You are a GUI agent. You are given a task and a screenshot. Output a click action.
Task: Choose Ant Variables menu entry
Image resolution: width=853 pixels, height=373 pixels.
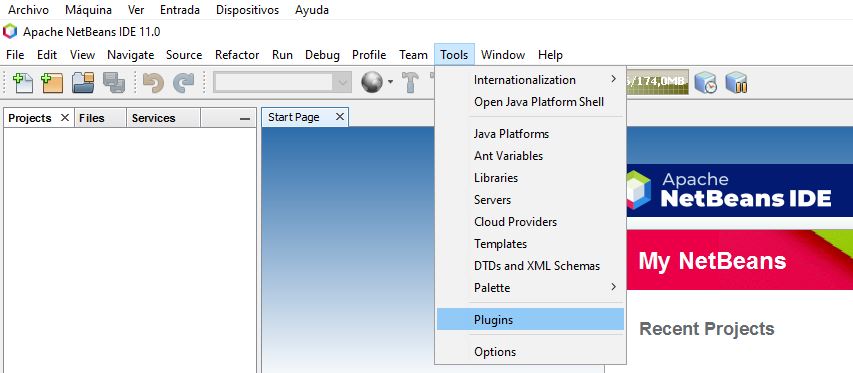530,156
